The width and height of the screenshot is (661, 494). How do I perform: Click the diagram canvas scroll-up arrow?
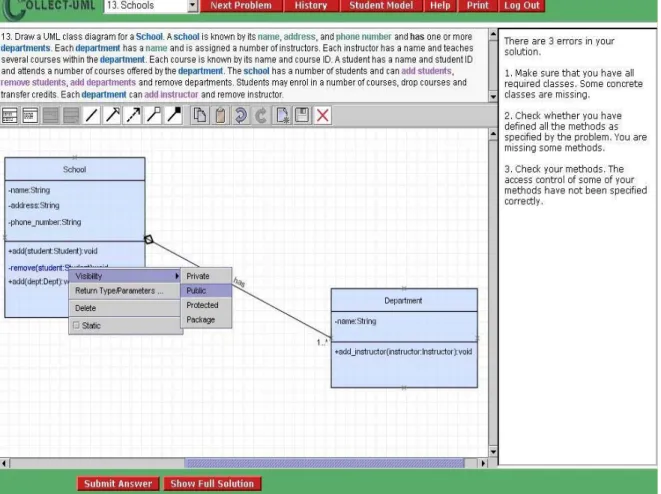point(493,134)
